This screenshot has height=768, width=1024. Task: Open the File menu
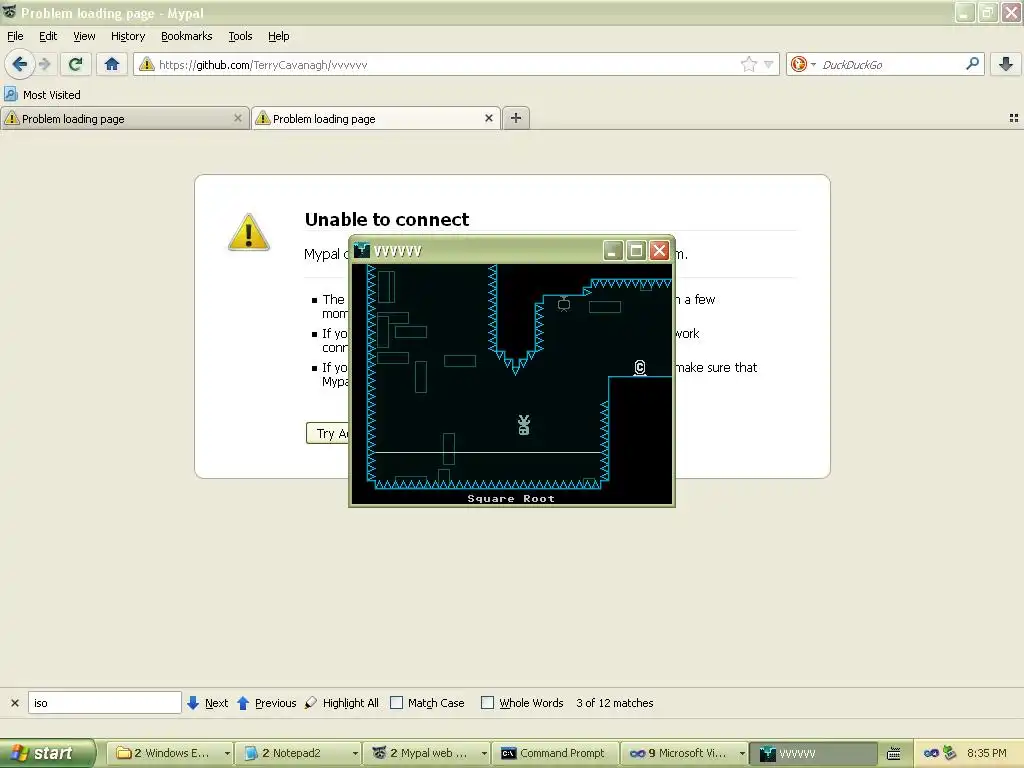click(15, 36)
